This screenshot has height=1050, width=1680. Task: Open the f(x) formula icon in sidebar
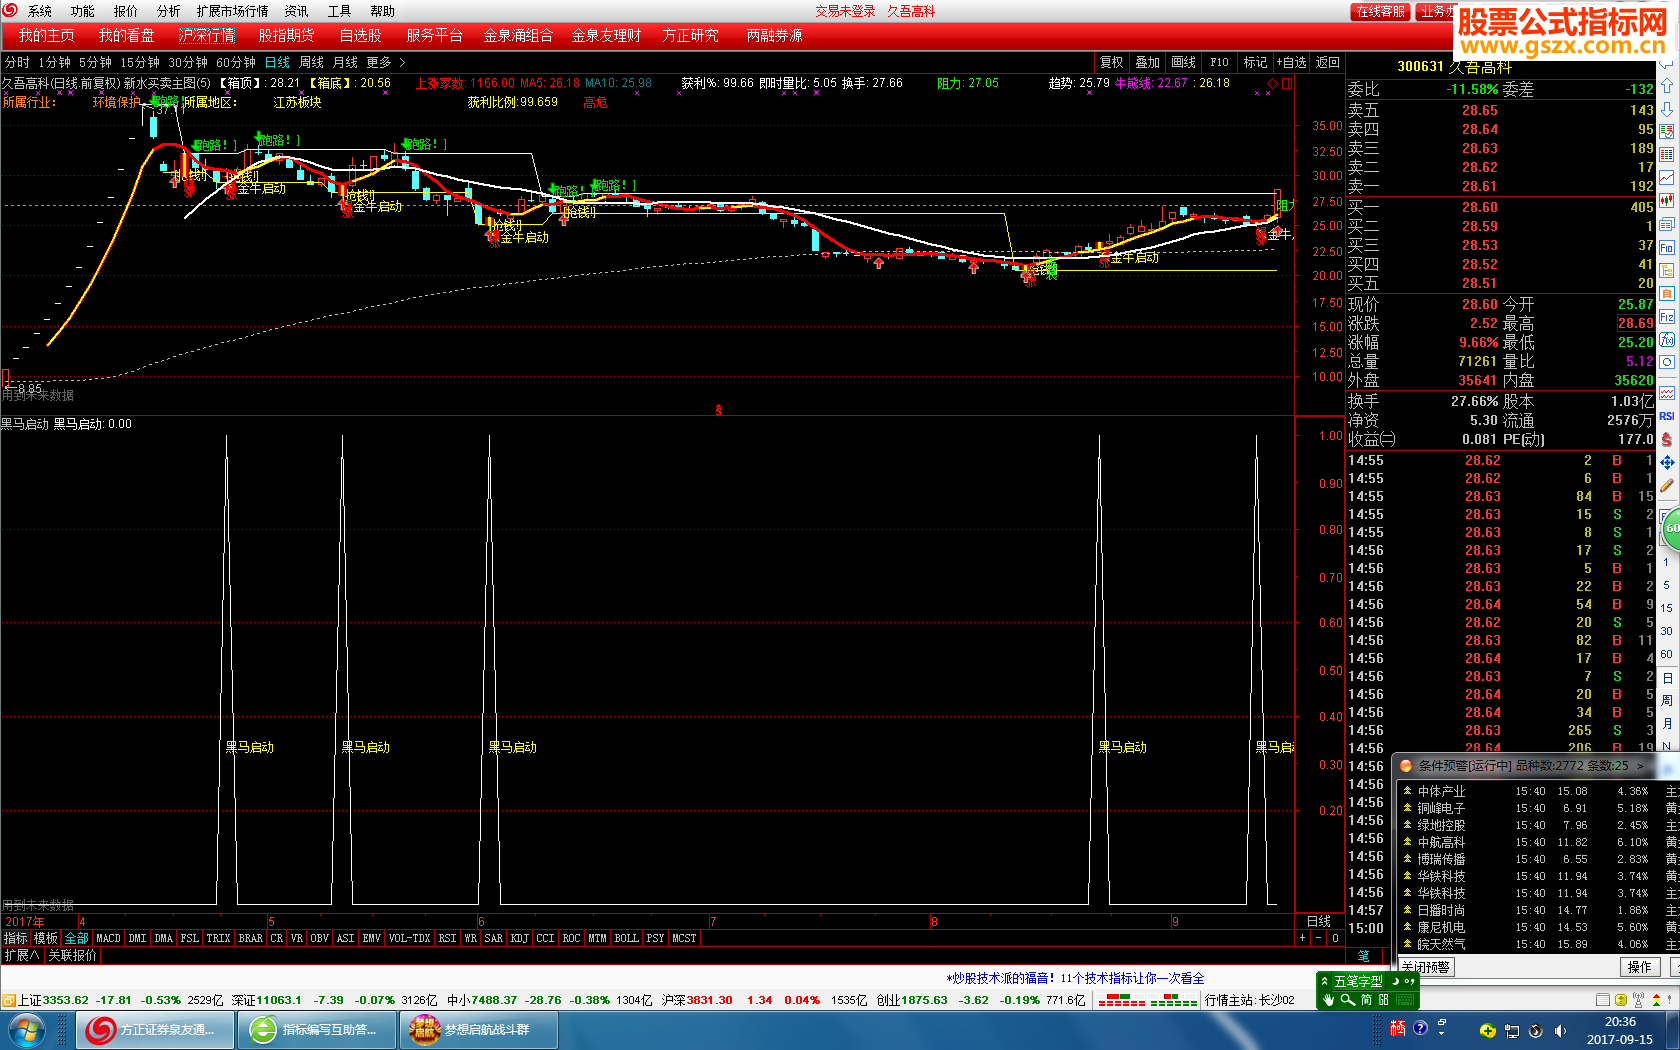[1667, 340]
